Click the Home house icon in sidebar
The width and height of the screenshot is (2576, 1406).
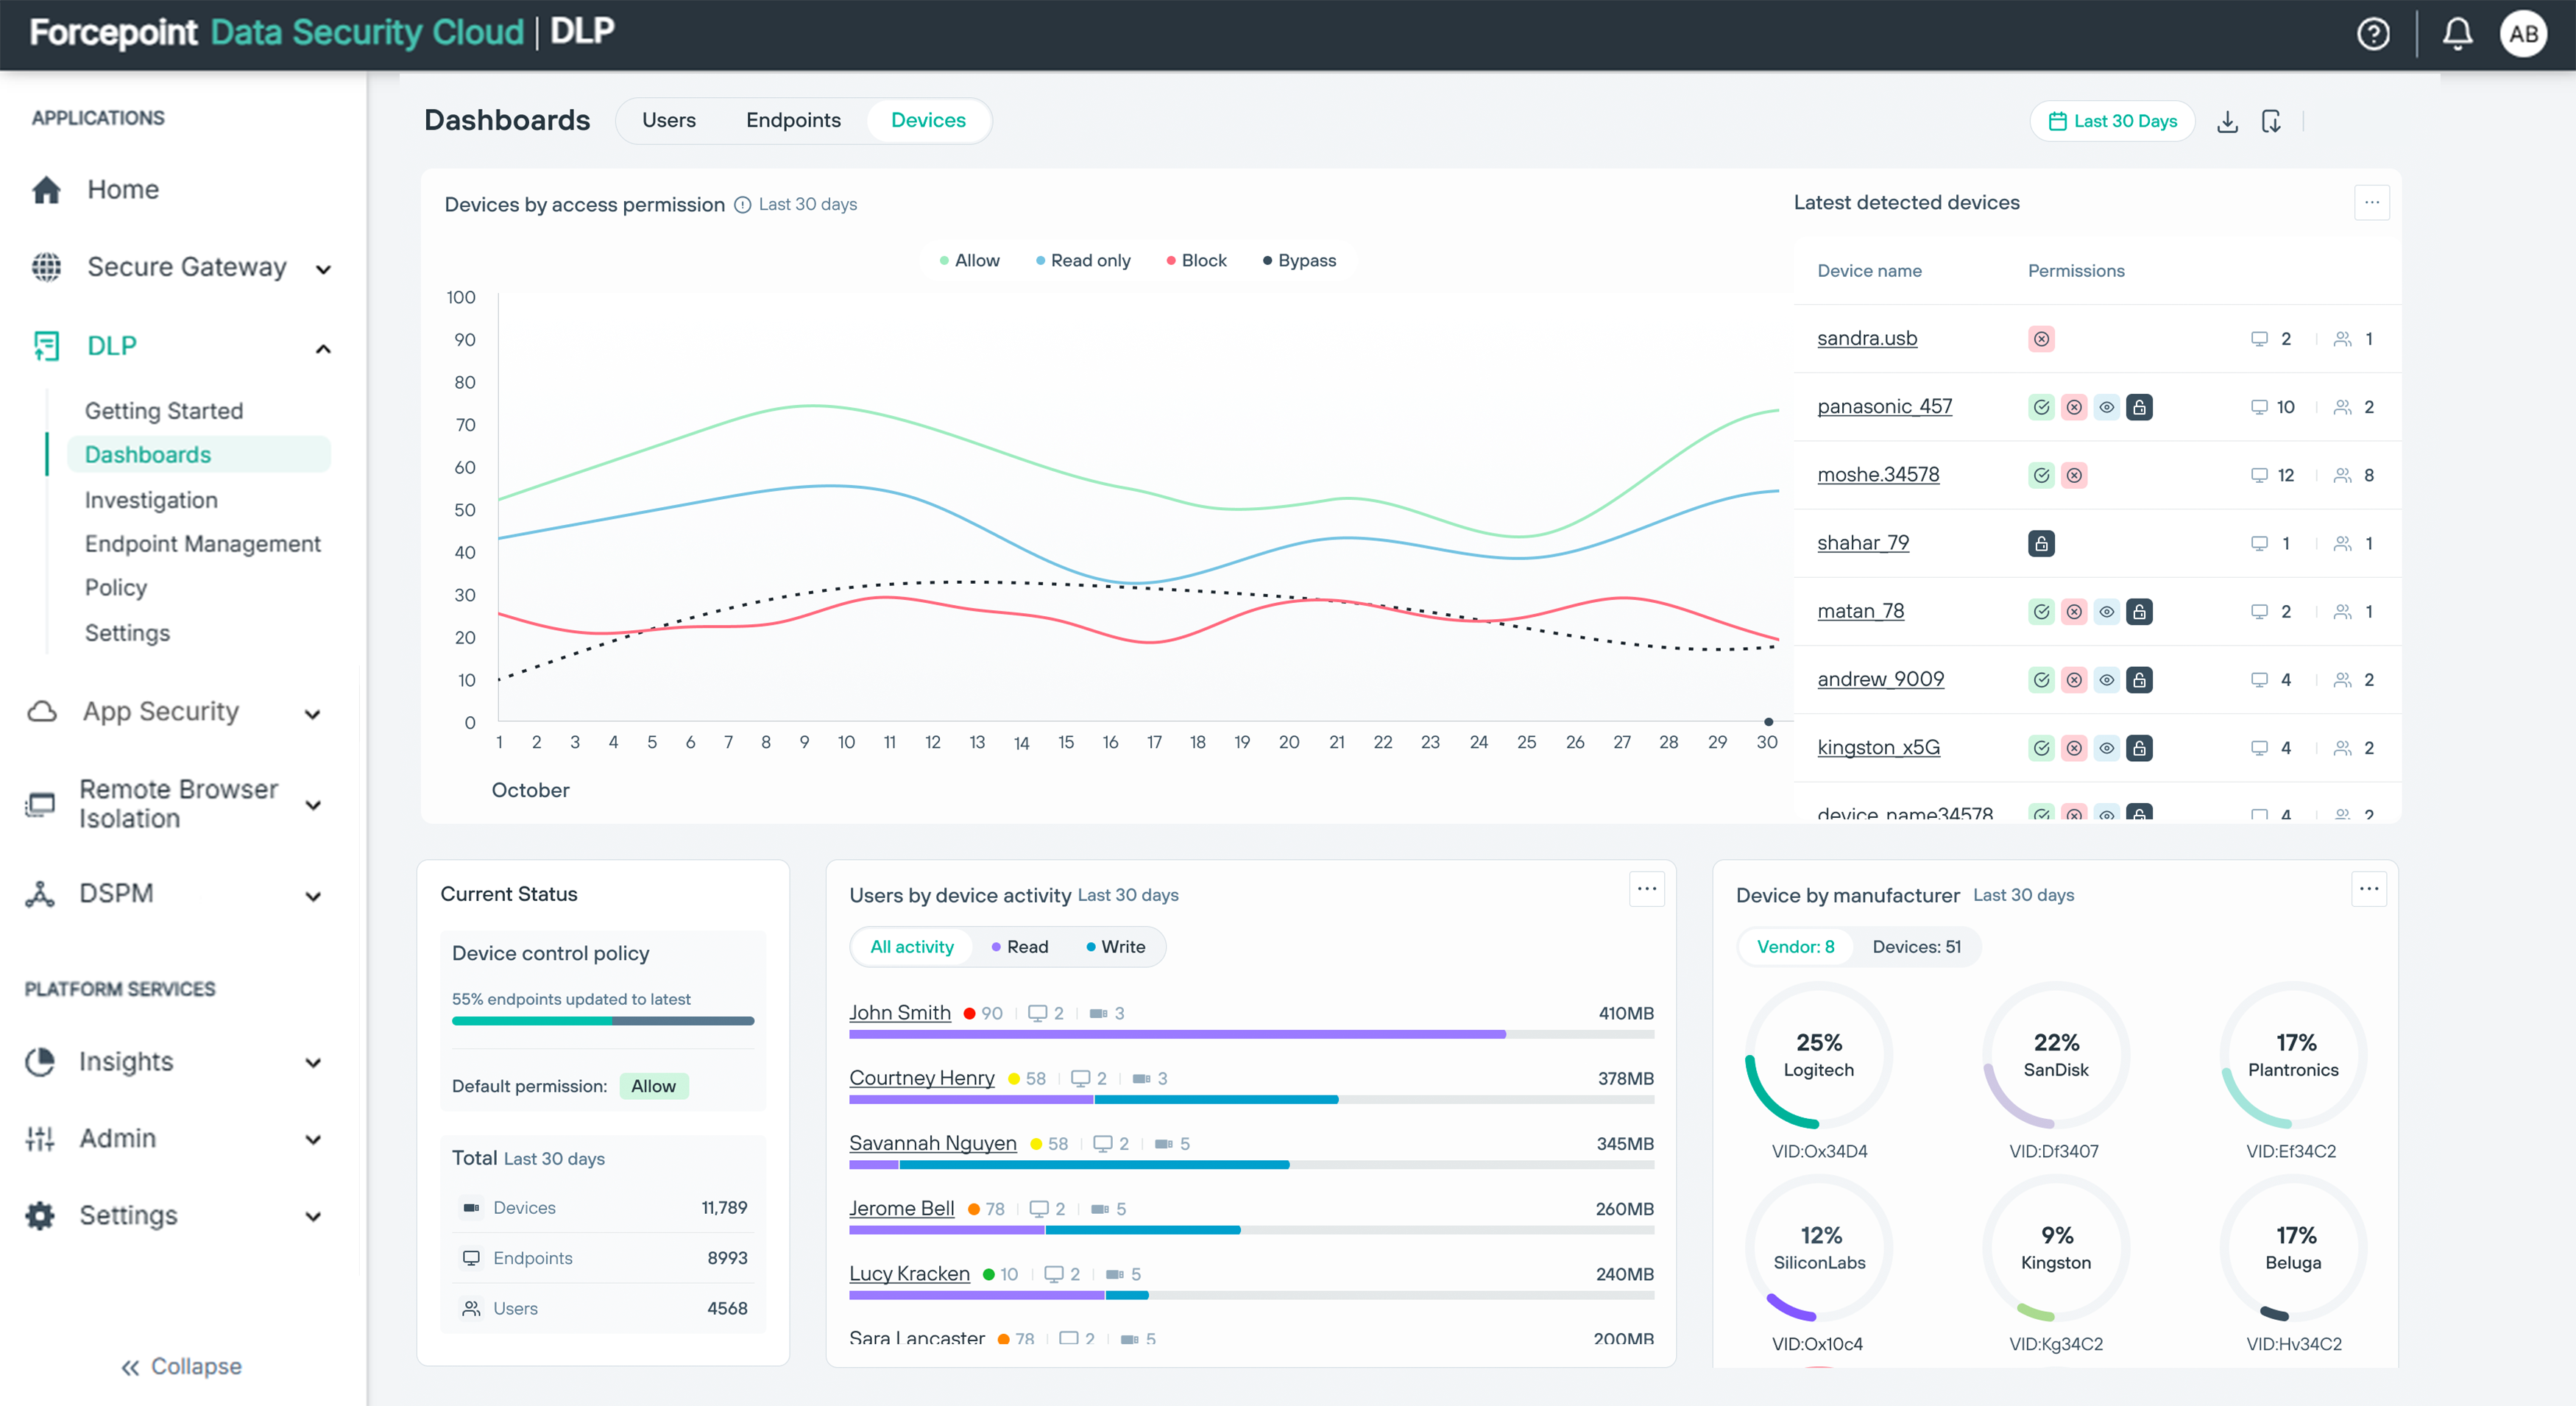coord(46,190)
